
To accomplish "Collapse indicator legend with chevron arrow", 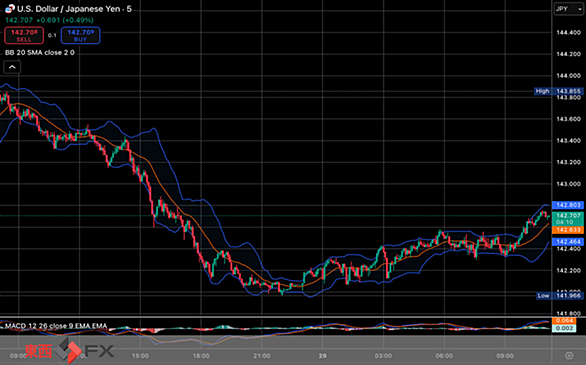I will click(x=12, y=67).
